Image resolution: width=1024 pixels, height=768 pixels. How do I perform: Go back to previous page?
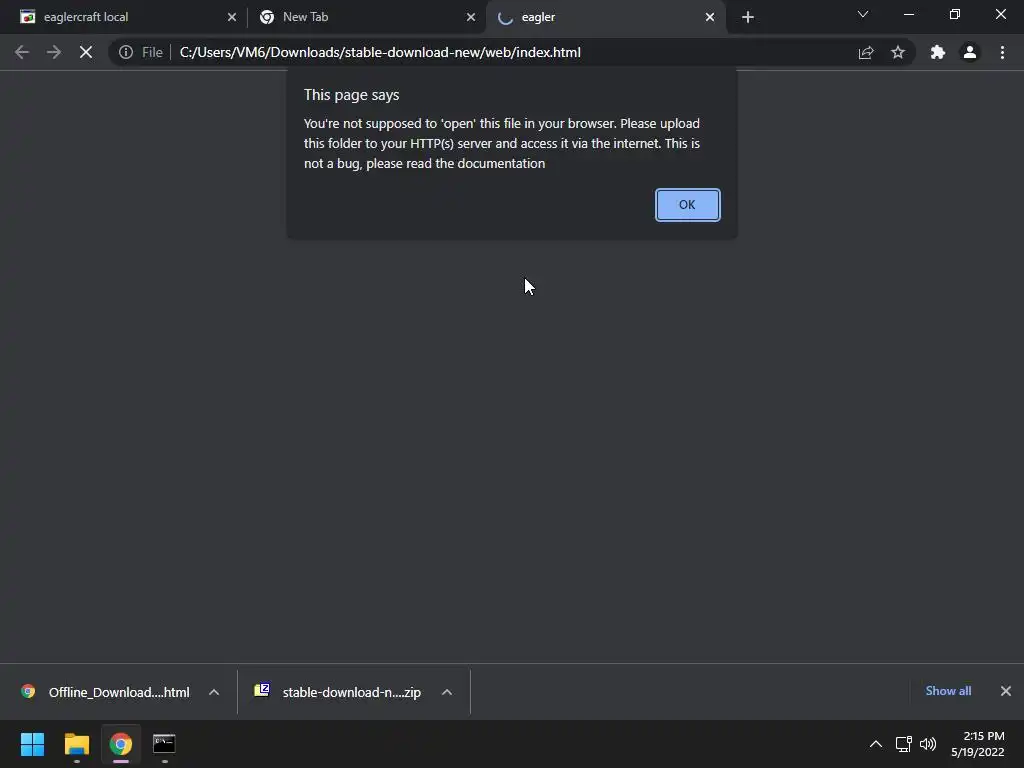pyautogui.click(x=22, y=52)
